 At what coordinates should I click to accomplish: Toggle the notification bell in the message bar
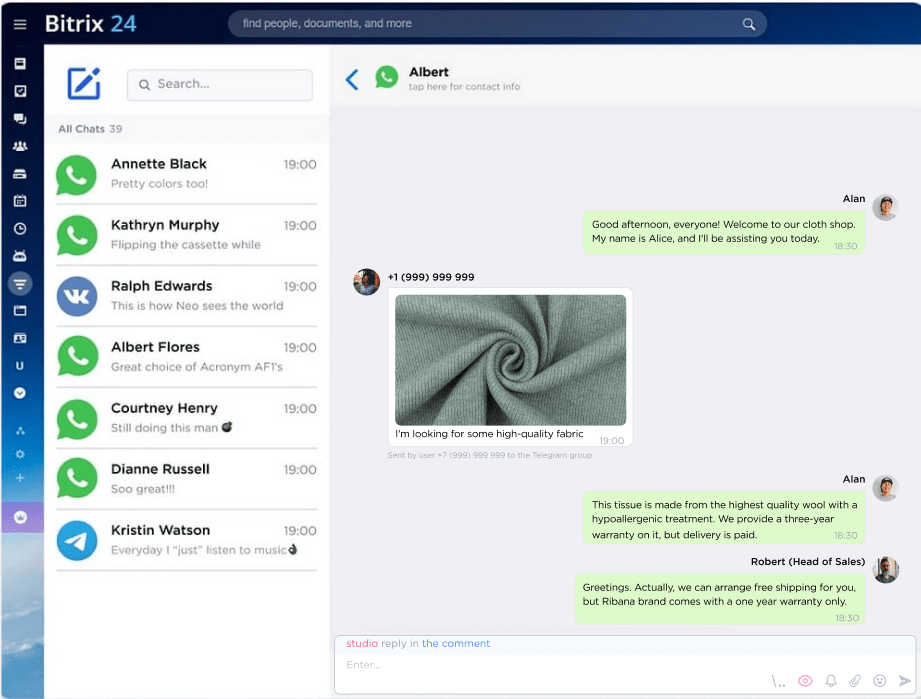pyautogui.click(x=831, y=681)
